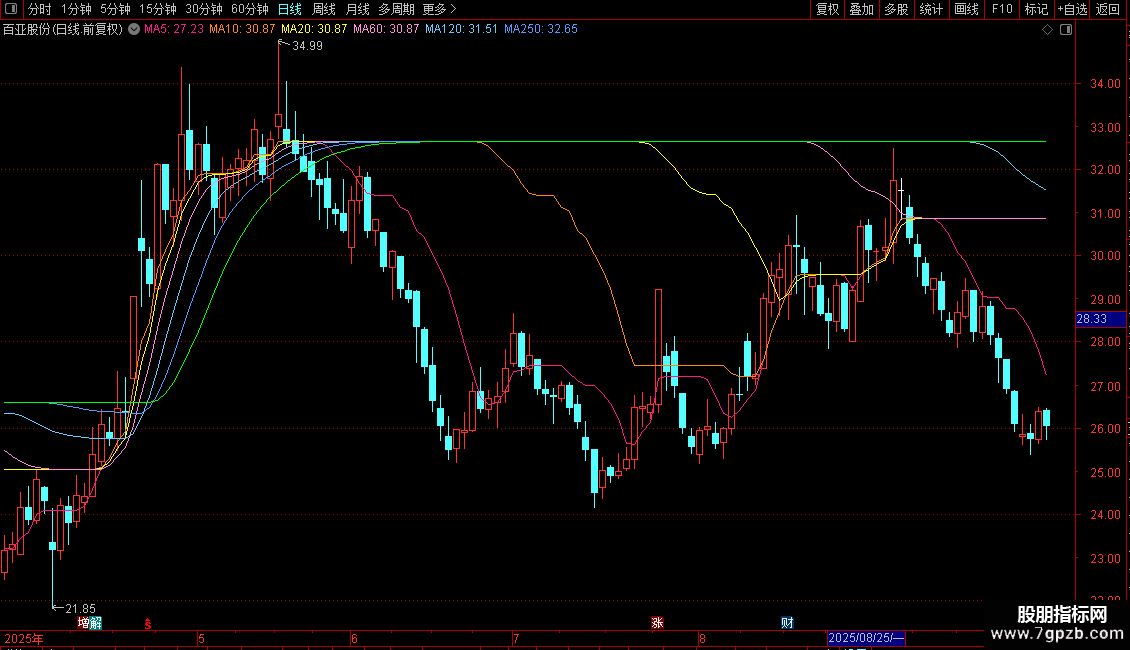Click the MA20: 30.87 label
Screen dimensions: 1130x650
click(314, 30)
